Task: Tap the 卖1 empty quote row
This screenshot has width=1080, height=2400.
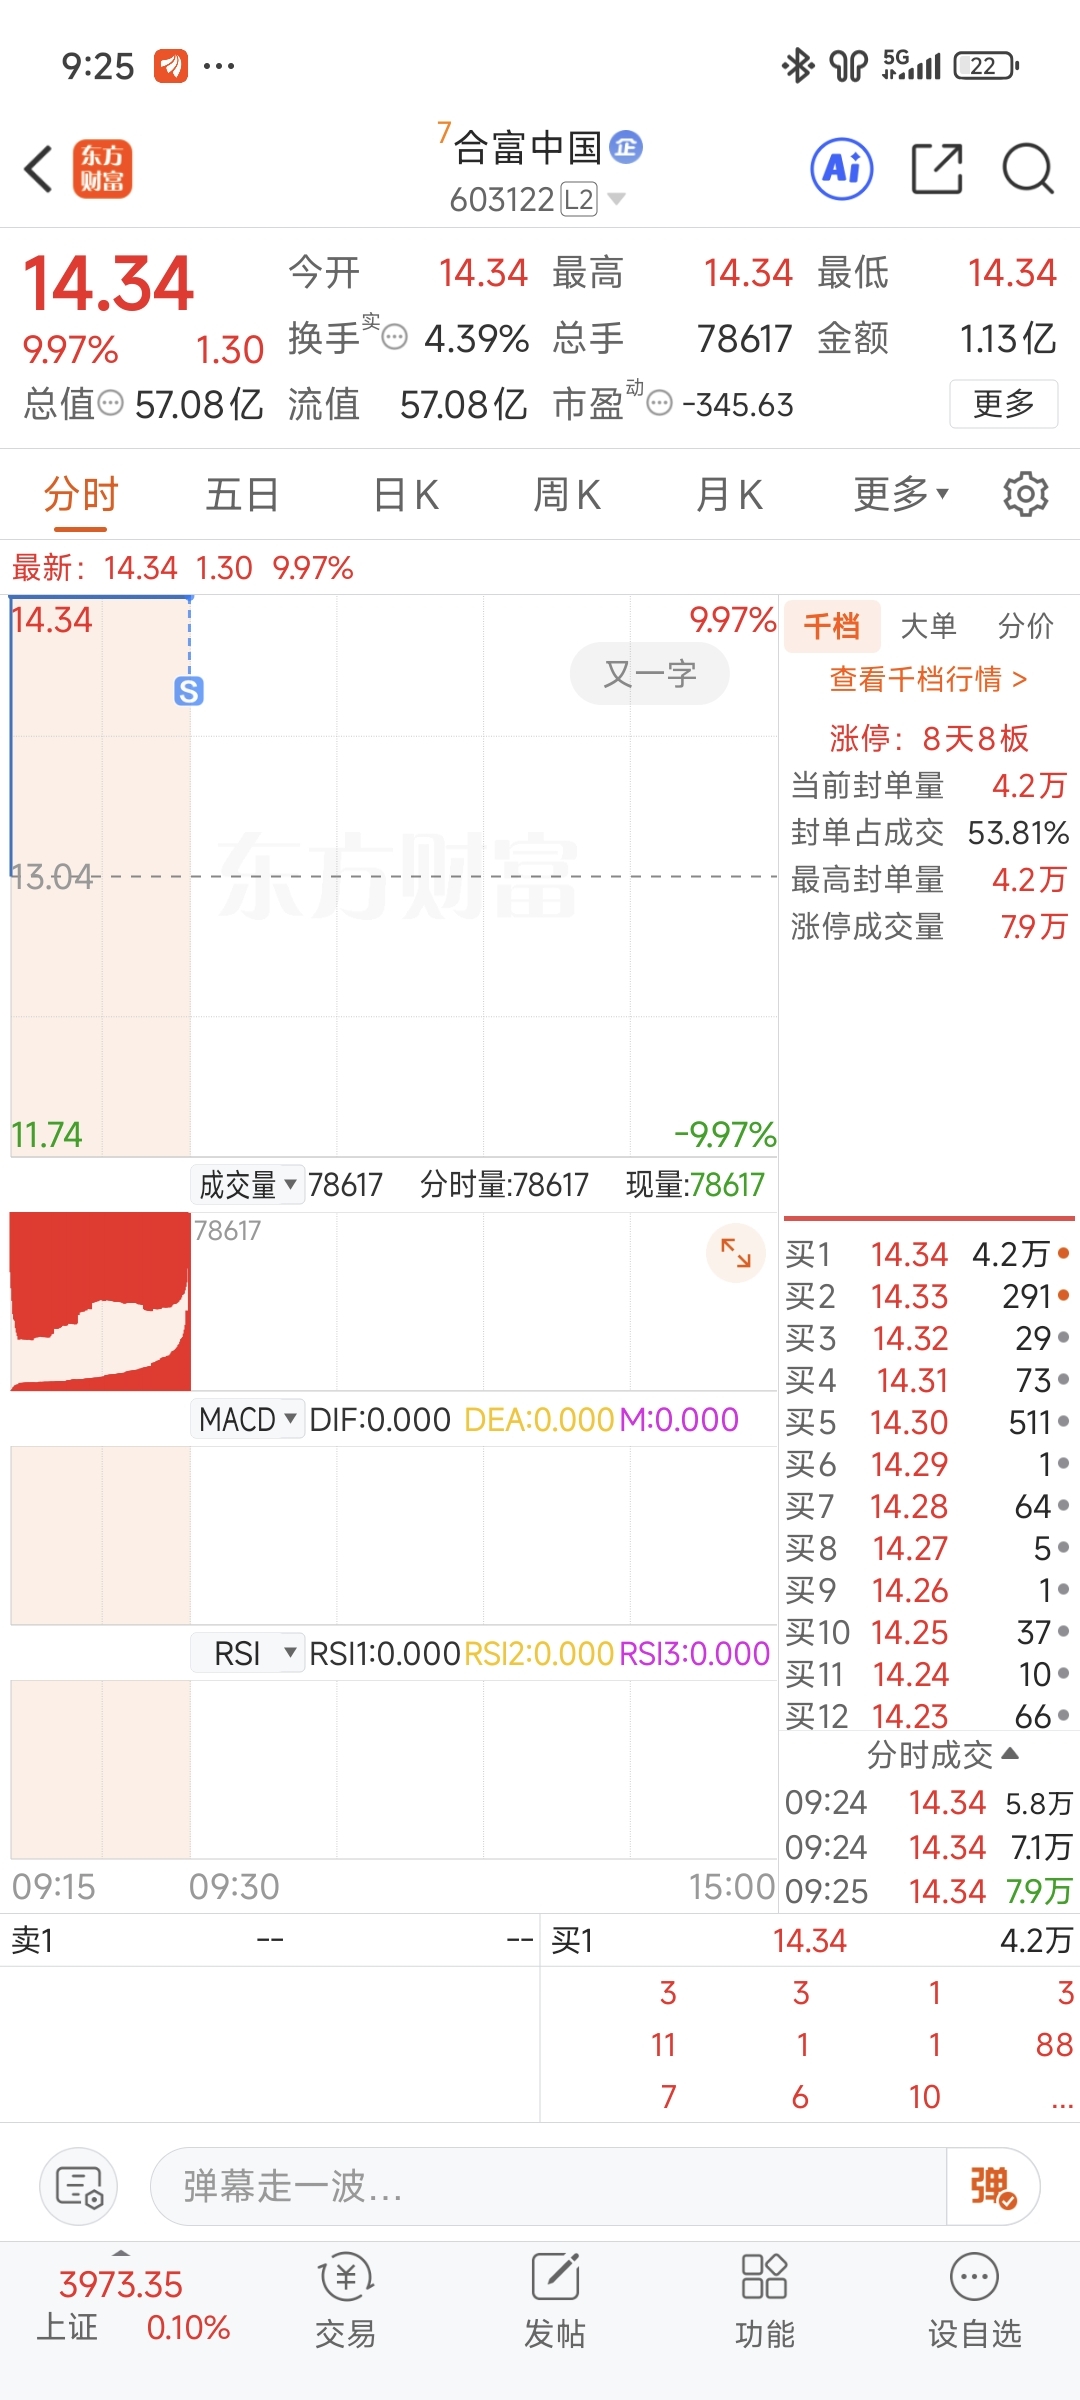Action: (x=270, y=1940)
